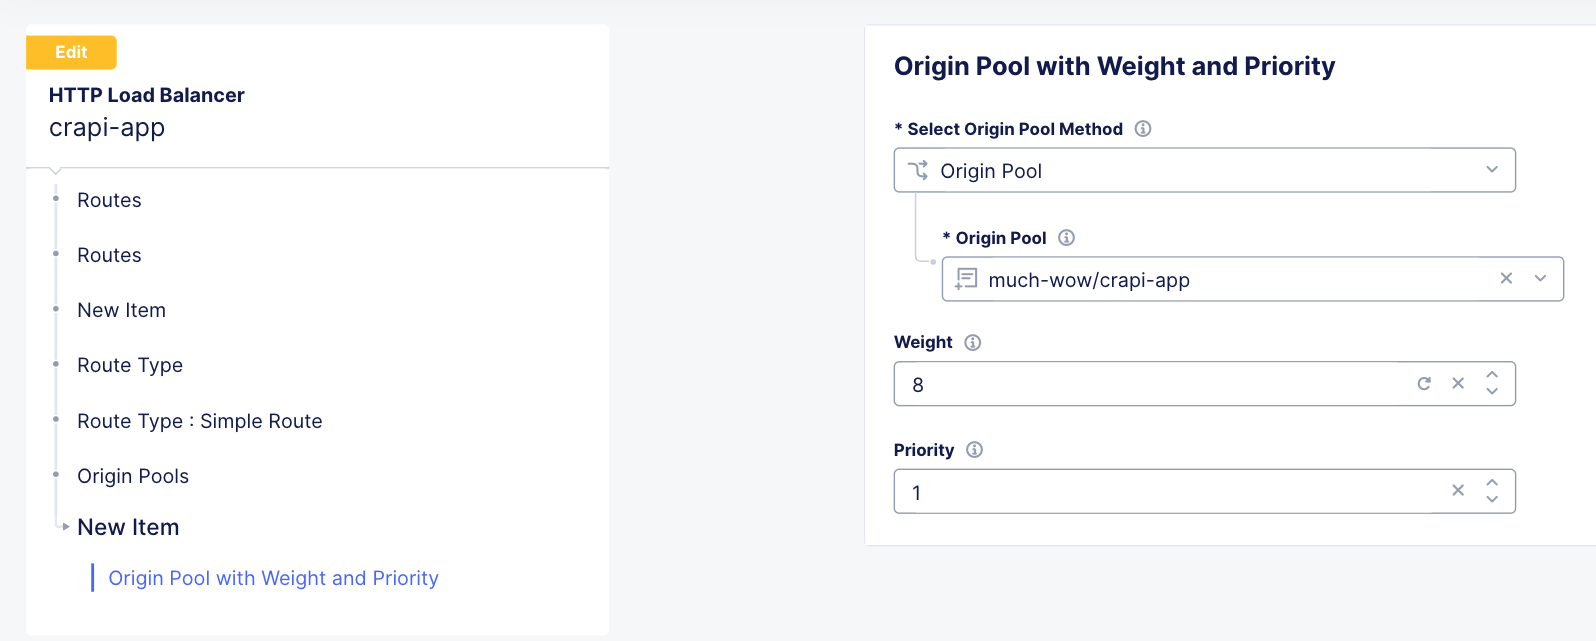Select Origin Pools in the left tree
1596x641 pixels.
(132, 475)
